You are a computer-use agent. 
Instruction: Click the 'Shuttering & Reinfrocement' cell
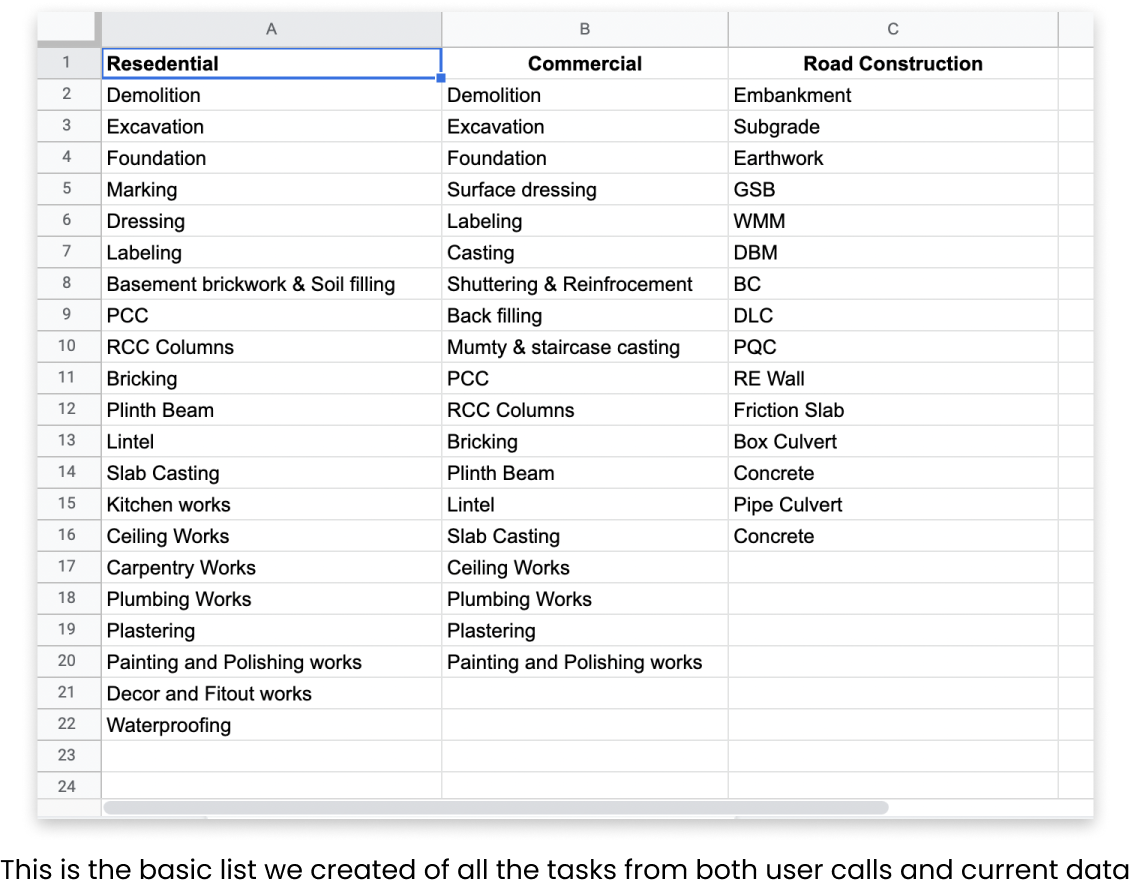(x=570, y=284)
